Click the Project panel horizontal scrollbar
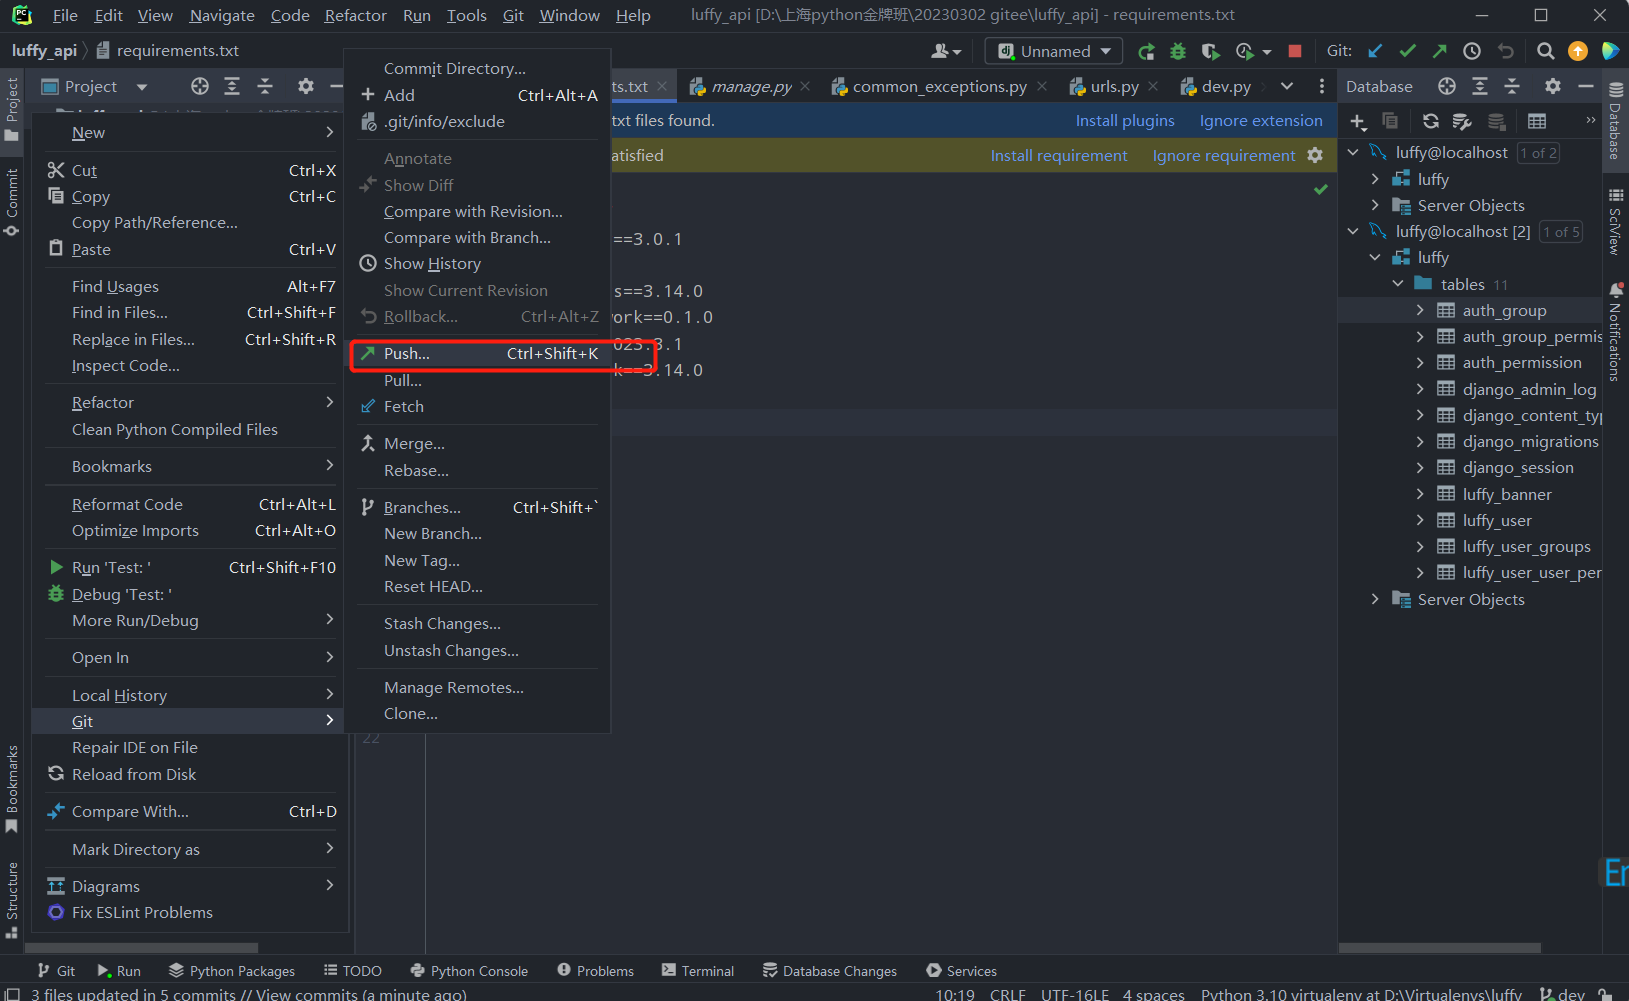This screenshot has width=1629, height=1001. [142, 947]
